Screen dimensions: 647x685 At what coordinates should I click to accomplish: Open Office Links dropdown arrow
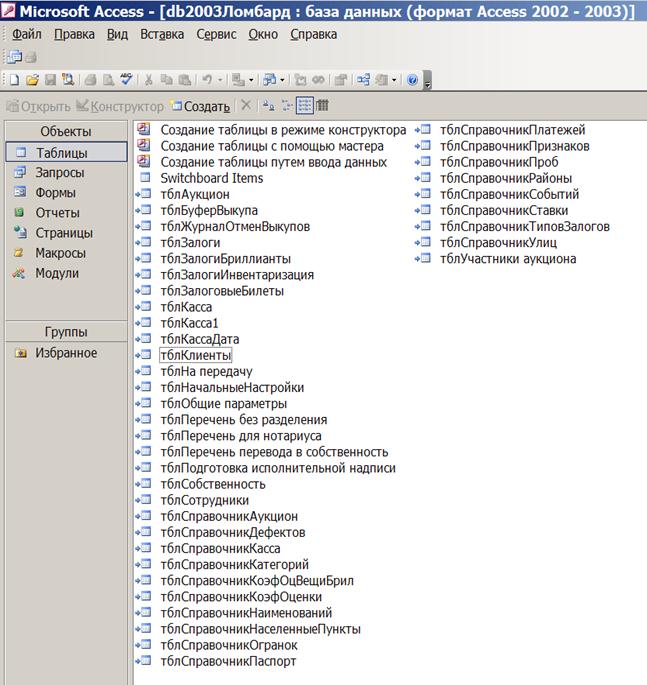[251, 80]
